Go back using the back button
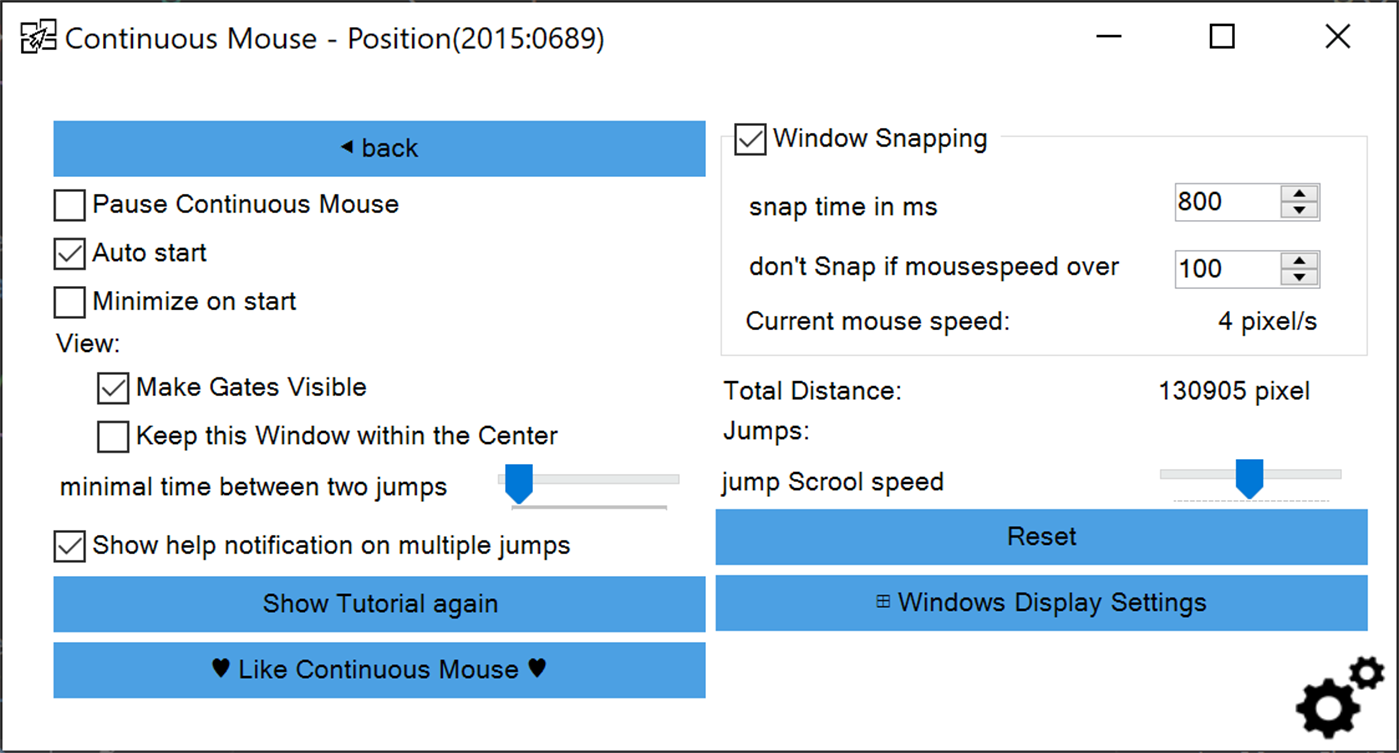This screenshot has width=1399, height=753. click(379, 149)
